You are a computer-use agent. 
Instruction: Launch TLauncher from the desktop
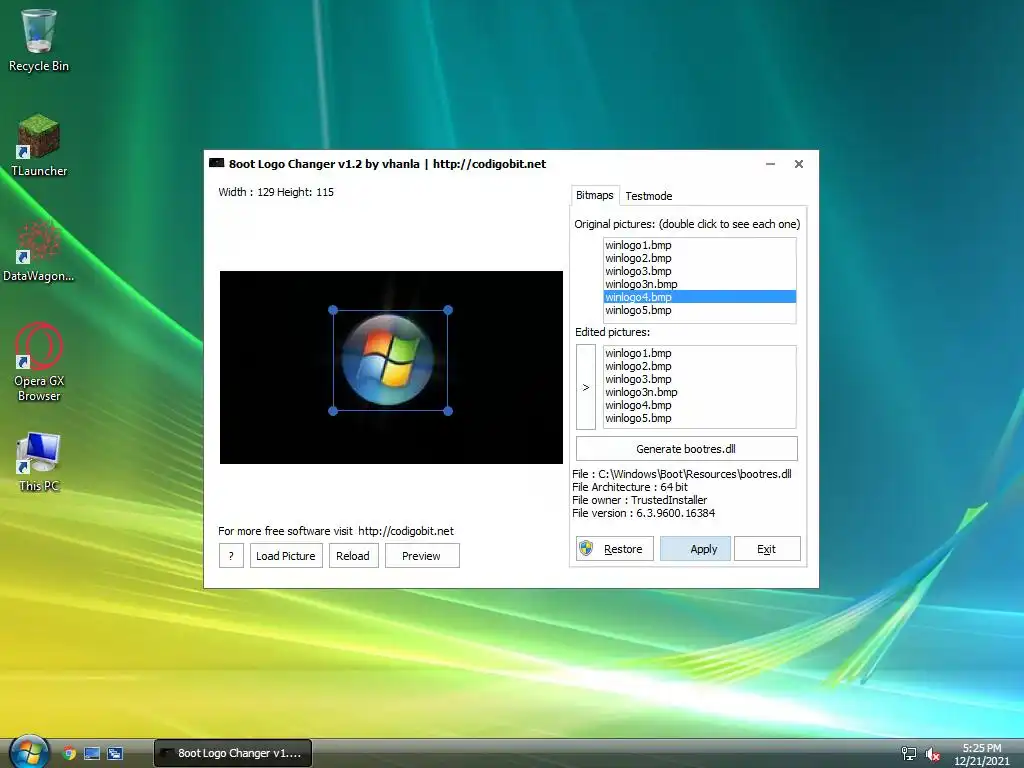[39, 145]
